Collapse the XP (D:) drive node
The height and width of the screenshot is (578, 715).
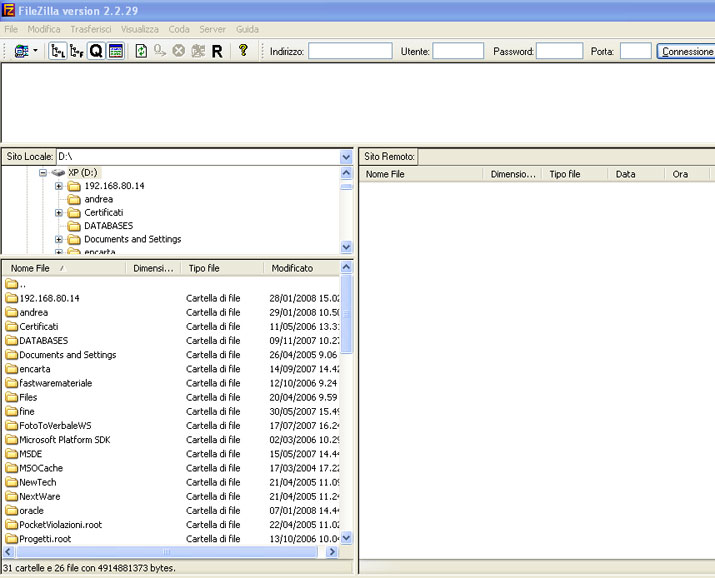pos(43,173)
